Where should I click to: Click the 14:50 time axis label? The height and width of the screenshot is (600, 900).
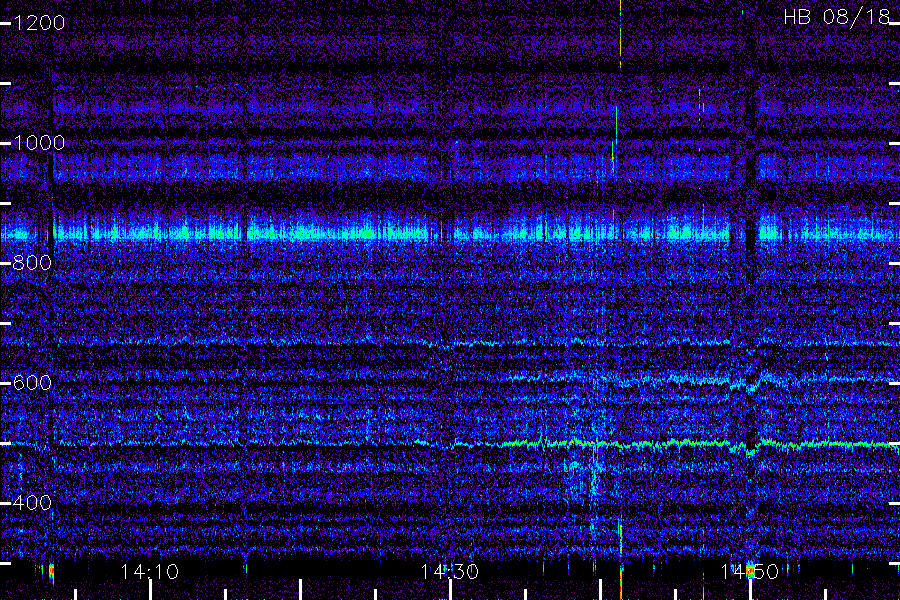(750, 572)
